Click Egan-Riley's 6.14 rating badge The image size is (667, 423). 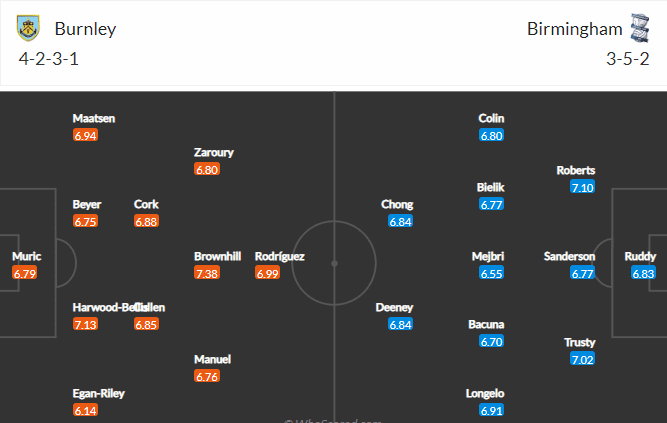(x=85, y=410)
